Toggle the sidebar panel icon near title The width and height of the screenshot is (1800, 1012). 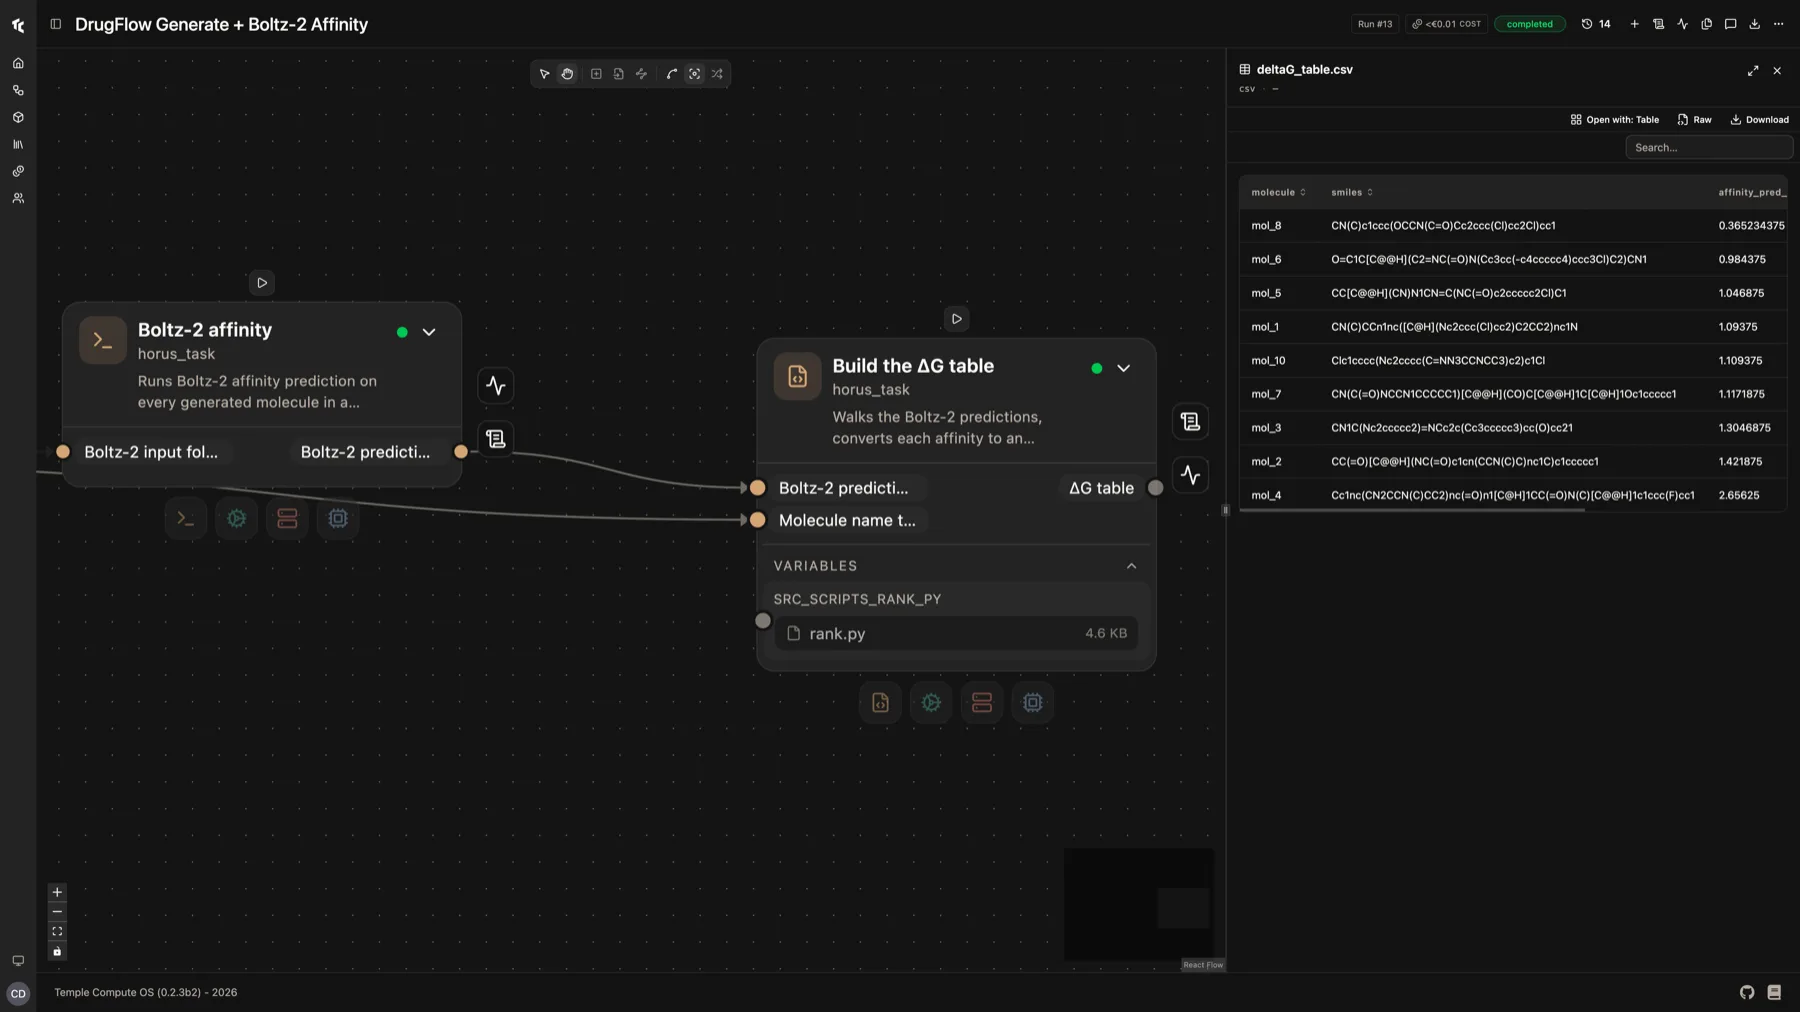point(56,24)
